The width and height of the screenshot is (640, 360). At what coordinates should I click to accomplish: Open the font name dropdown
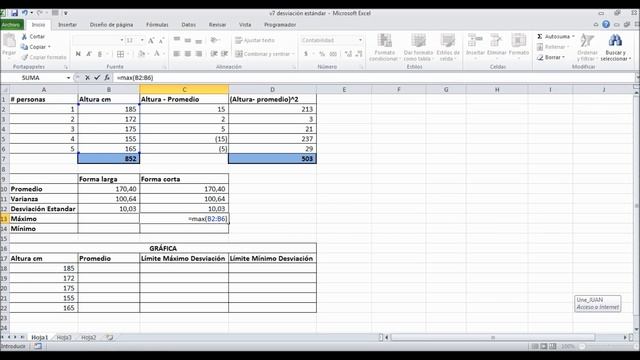122,40
